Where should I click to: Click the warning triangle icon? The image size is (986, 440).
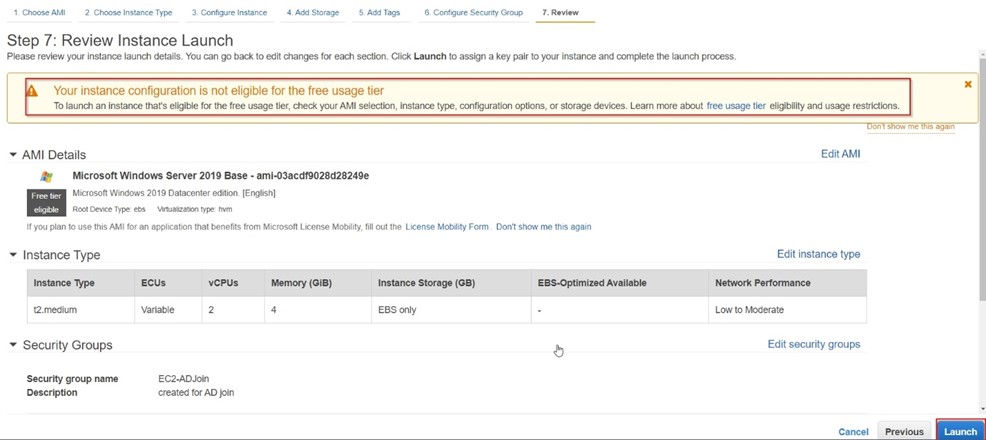(32, 91)
